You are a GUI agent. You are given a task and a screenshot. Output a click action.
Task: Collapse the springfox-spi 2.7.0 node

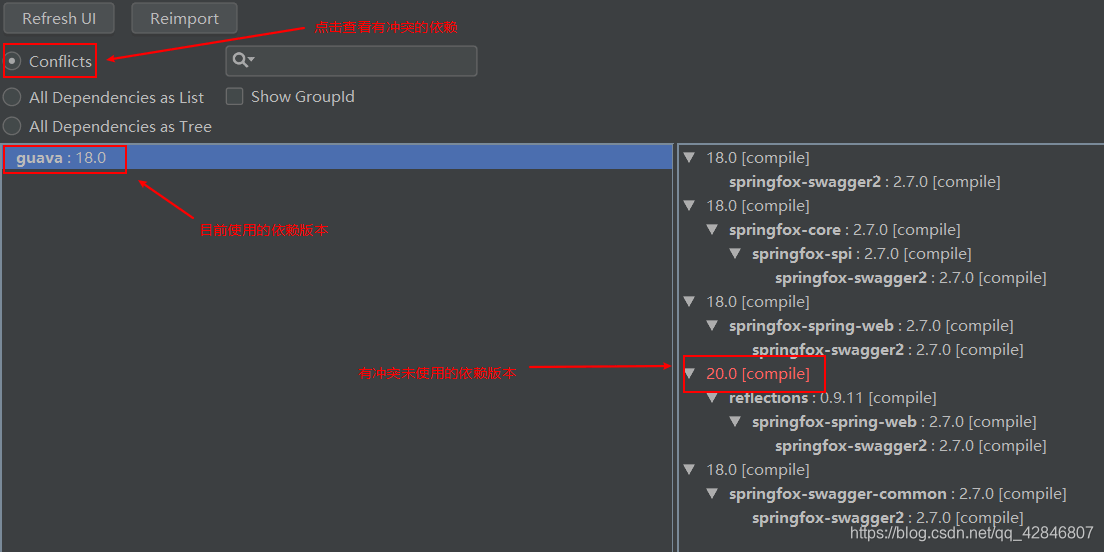click(x=735, y=253)
